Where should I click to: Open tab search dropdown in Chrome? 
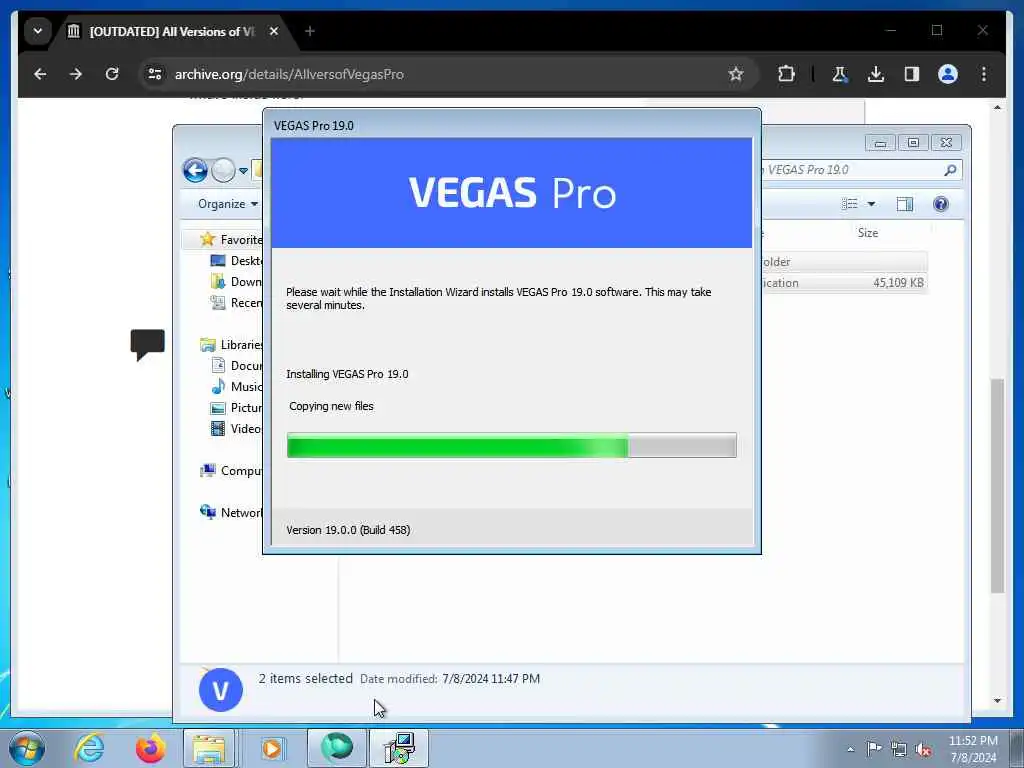38,31
